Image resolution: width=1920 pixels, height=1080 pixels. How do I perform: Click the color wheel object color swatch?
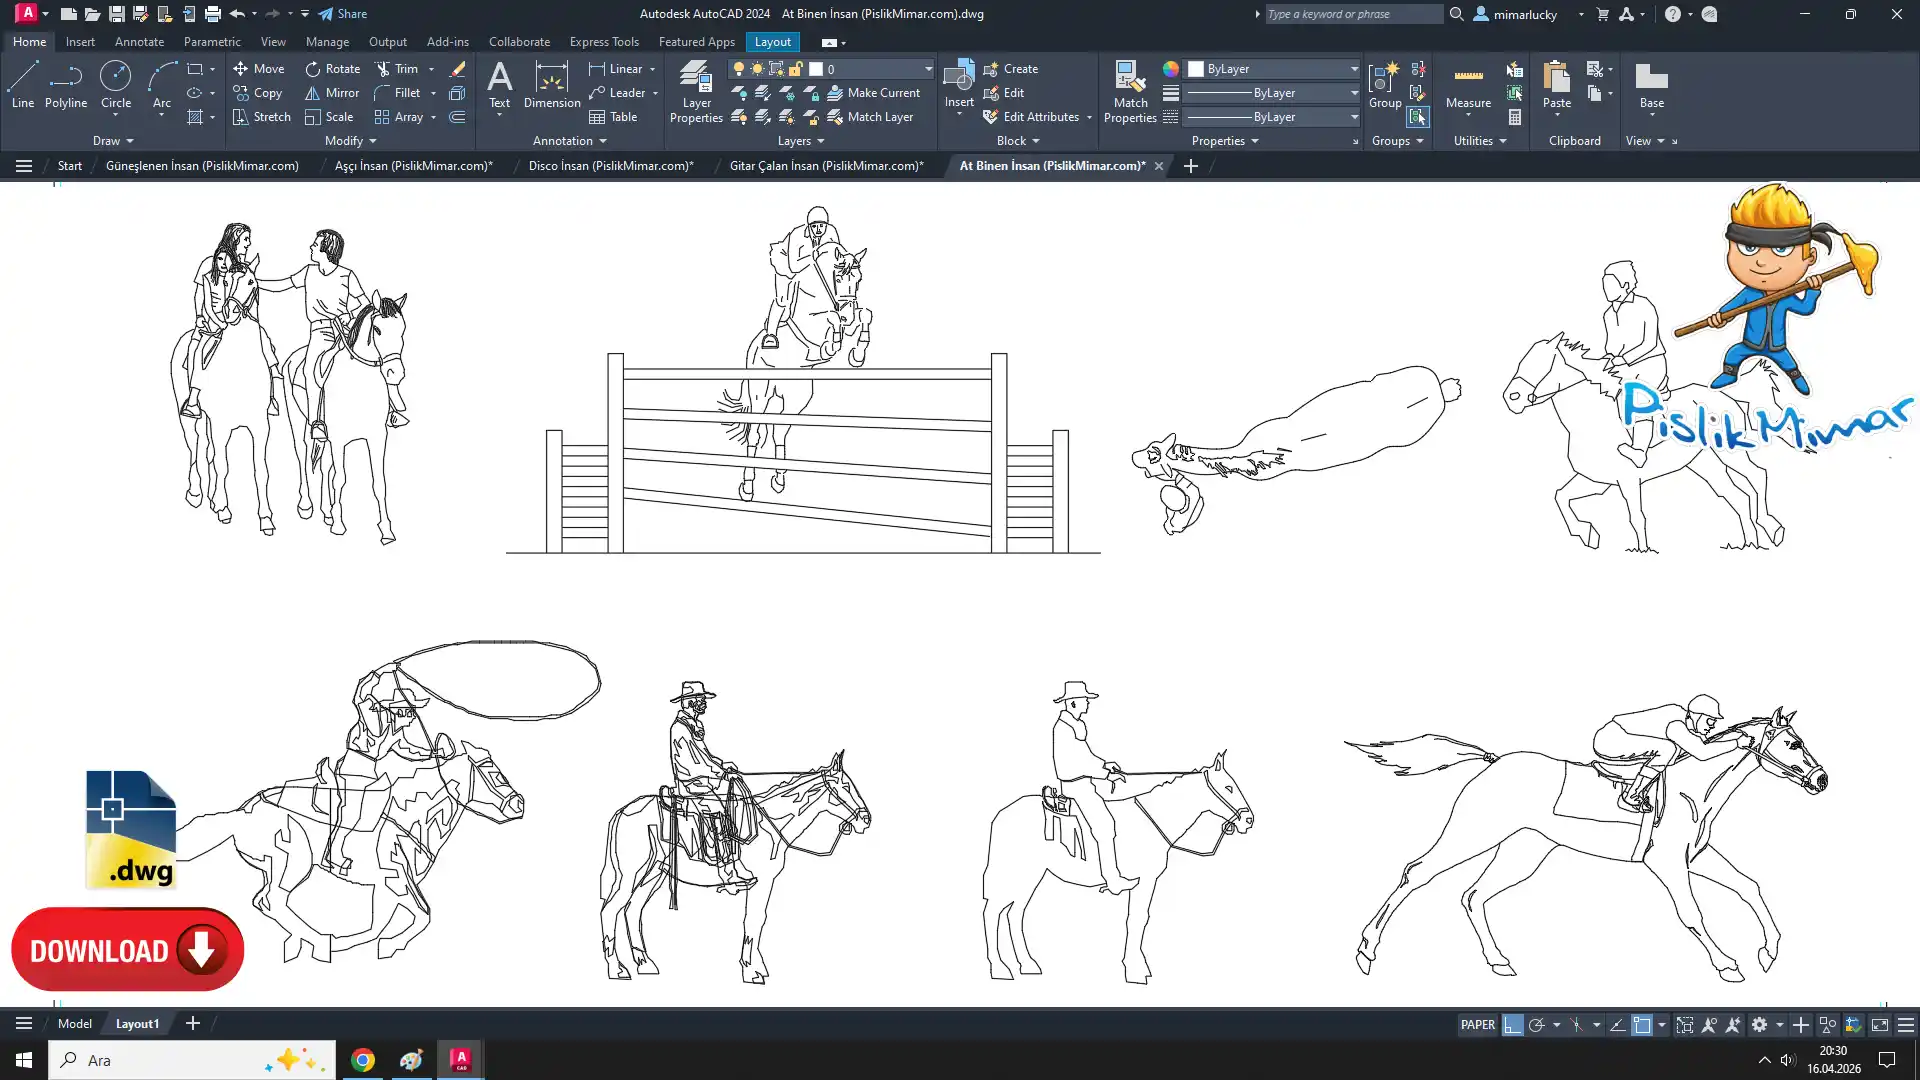point(1170,69)
